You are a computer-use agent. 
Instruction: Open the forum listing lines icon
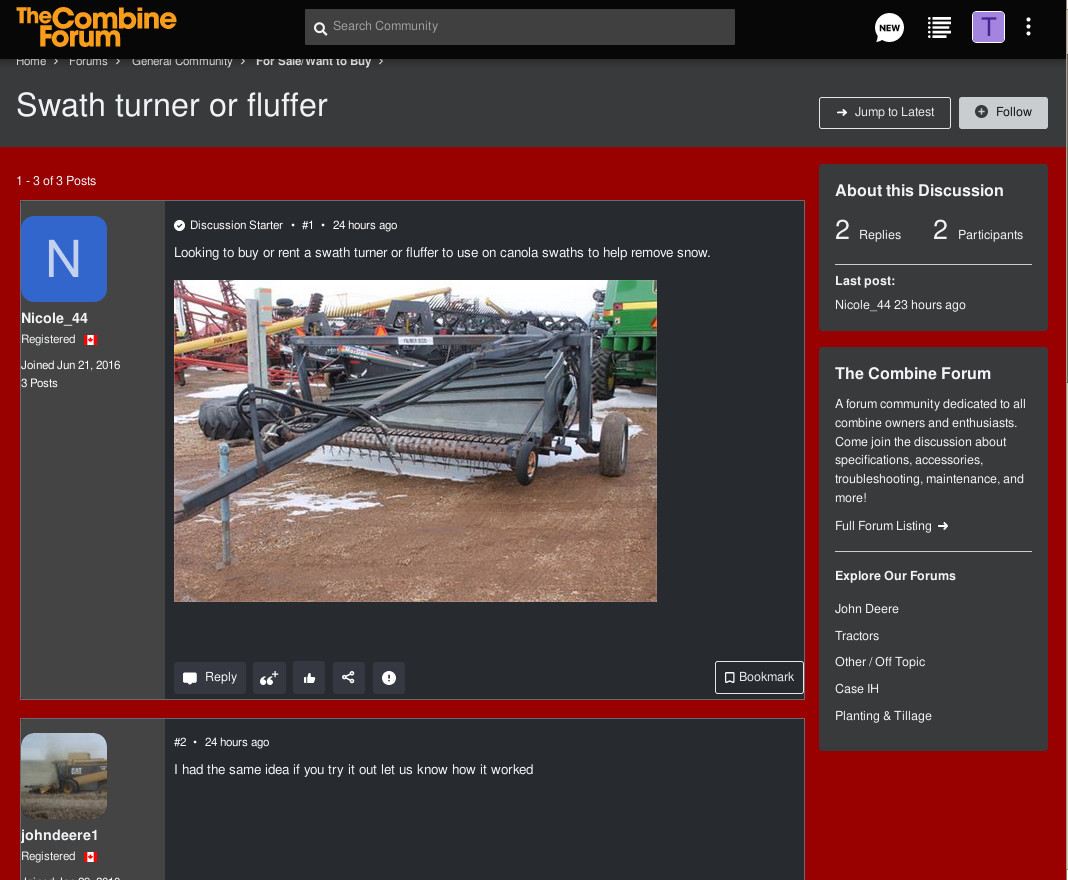coord(939,28)
